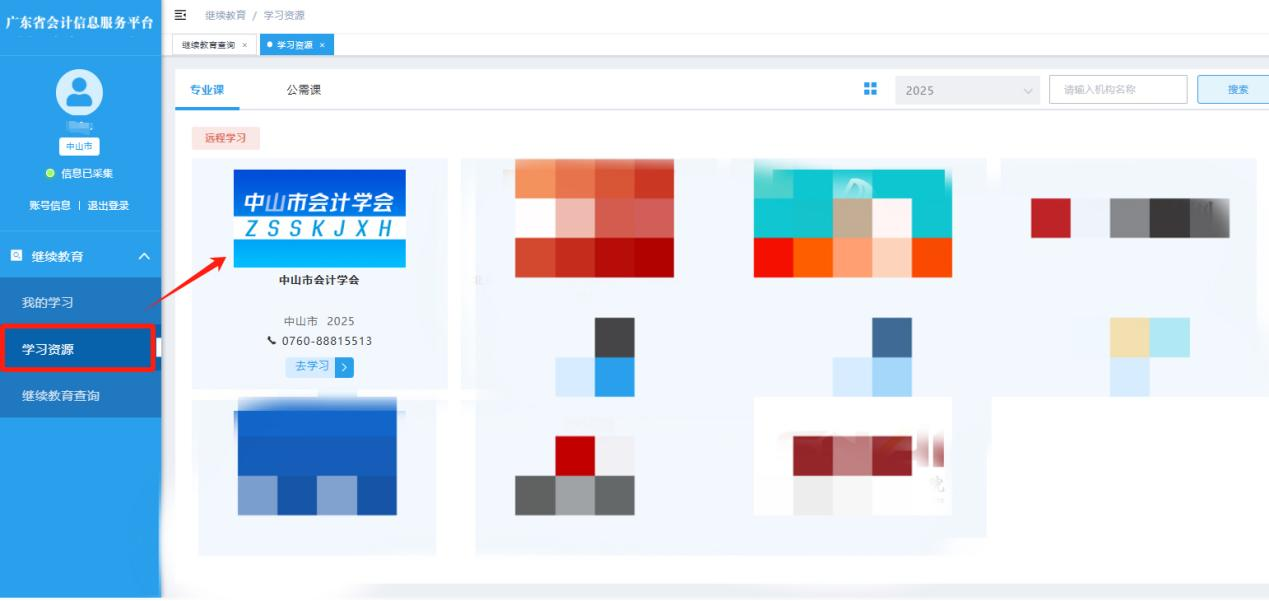
Task: Click the phone icon before 0760-88815513
Action: (272, 341)
